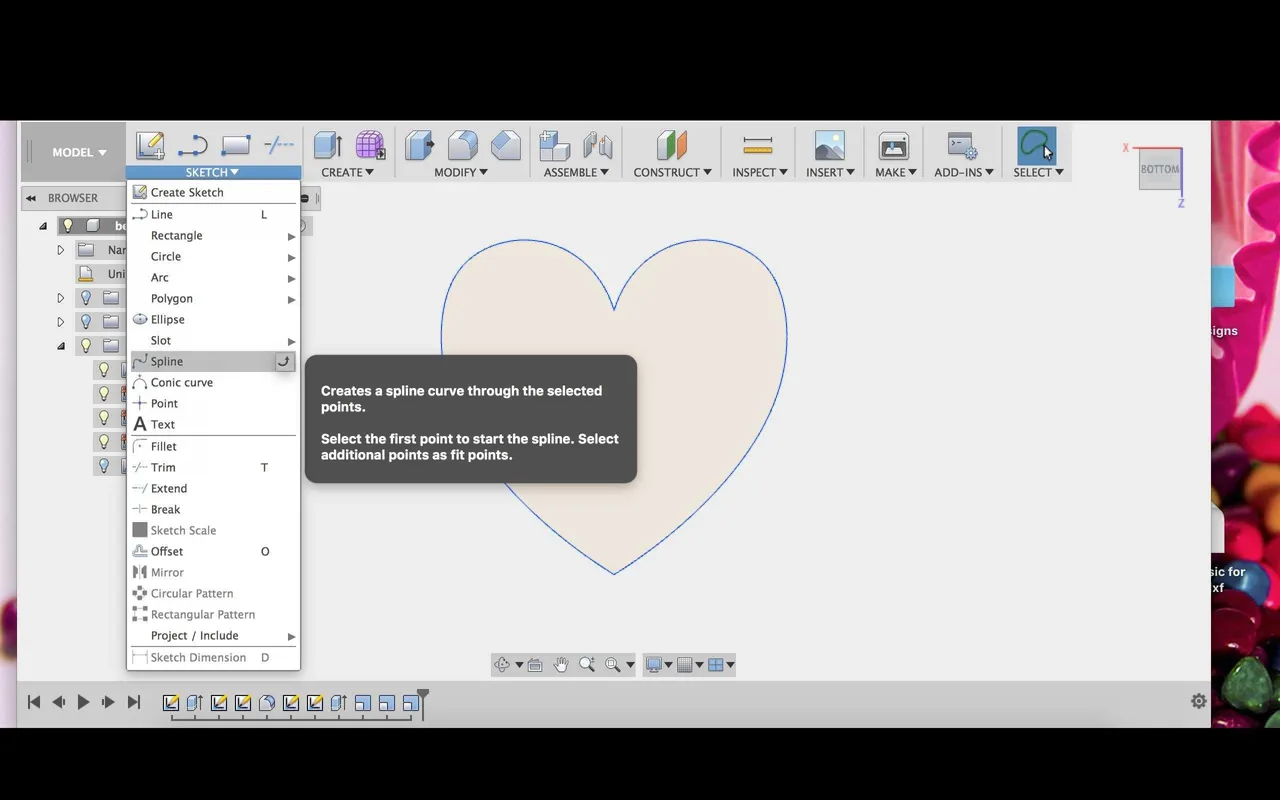Click the Joint icon in Assemble group

coord(597,146)
